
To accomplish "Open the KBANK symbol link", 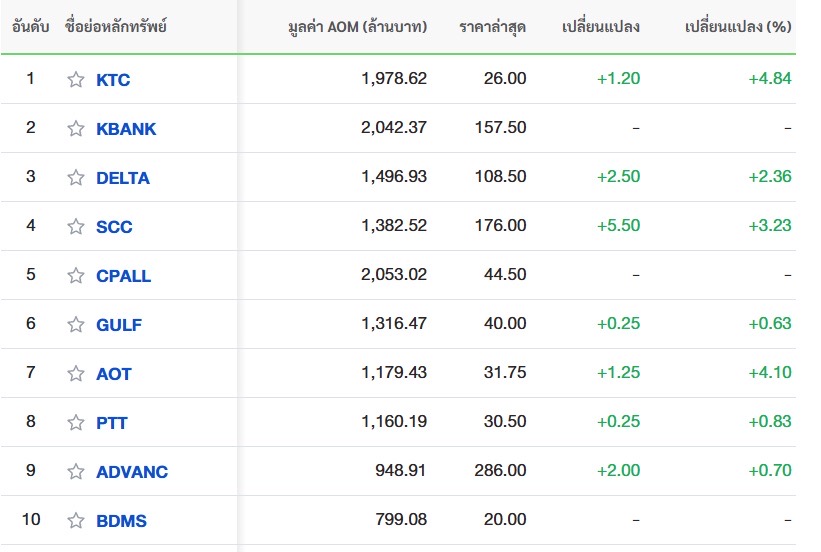I will click(126, 129).
